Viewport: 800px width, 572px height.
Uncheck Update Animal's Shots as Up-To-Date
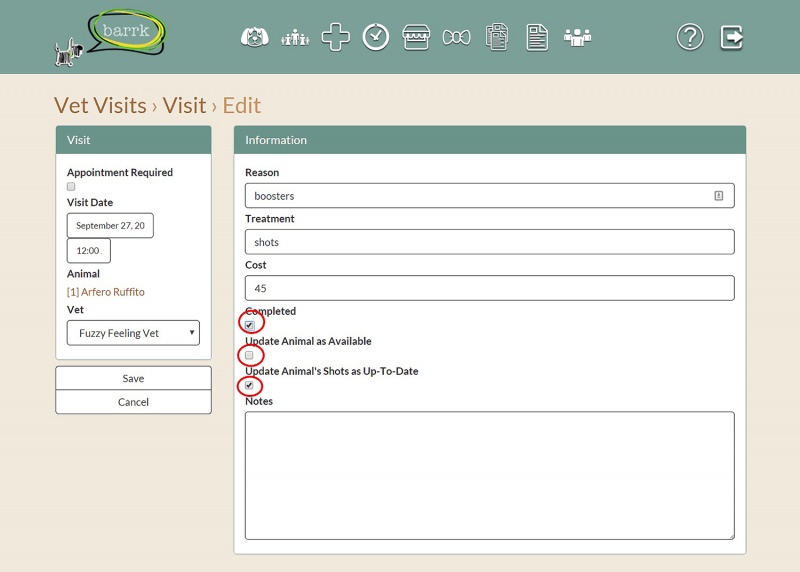(249, 385)
